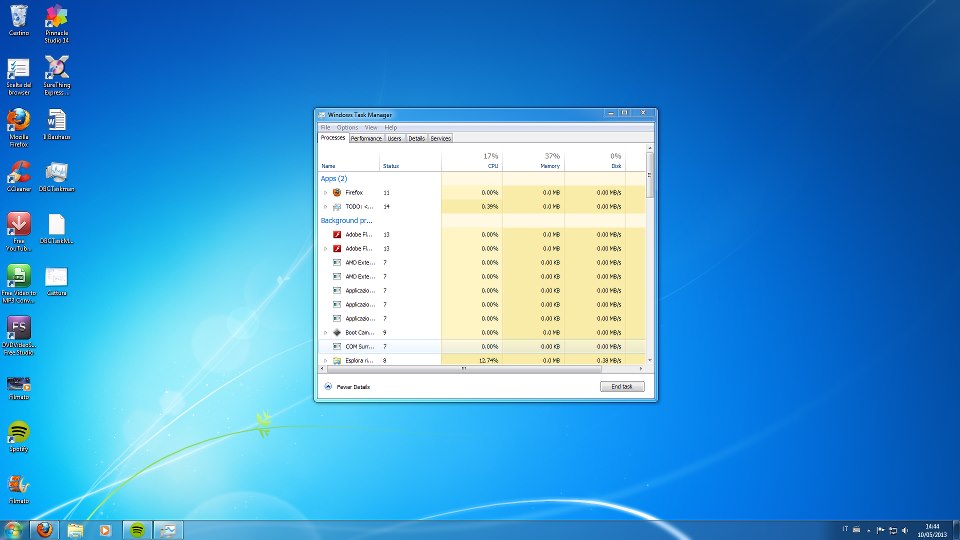The width and height of the screenshot is (960, 540).
Task: Expand the Boot Camp process row
Action: click(325, 332)
